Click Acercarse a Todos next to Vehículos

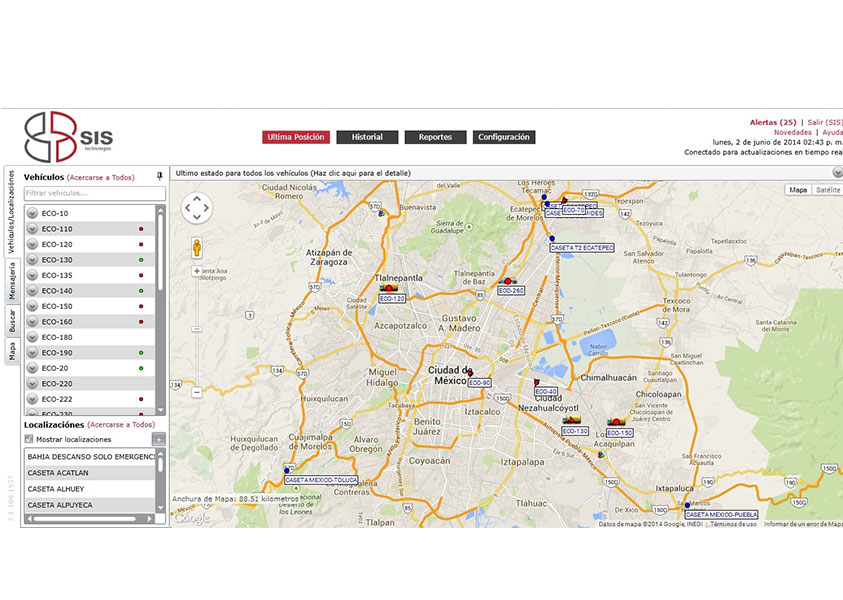101,177
